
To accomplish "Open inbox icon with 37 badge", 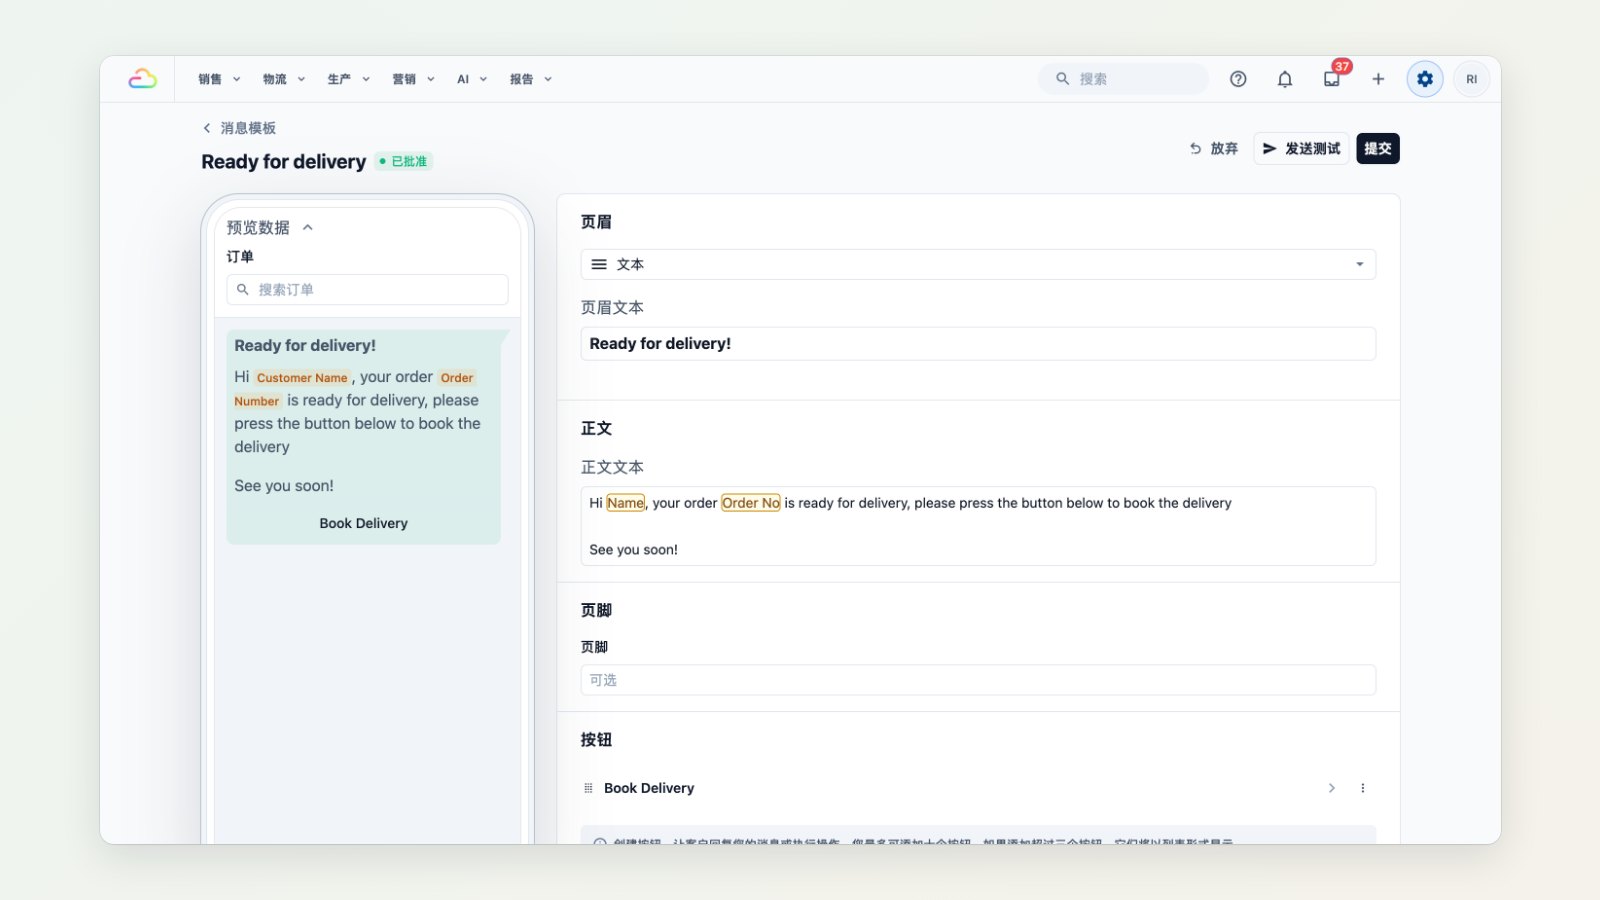I will click(x=1332, y=79).
